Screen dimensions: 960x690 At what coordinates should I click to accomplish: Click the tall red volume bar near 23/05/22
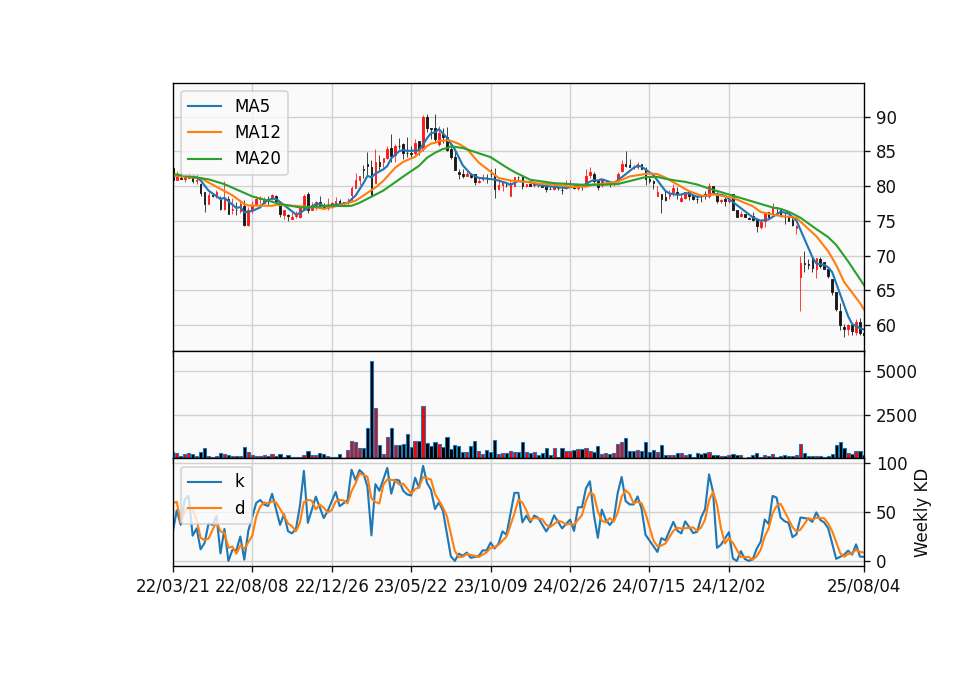click(423, 432)
